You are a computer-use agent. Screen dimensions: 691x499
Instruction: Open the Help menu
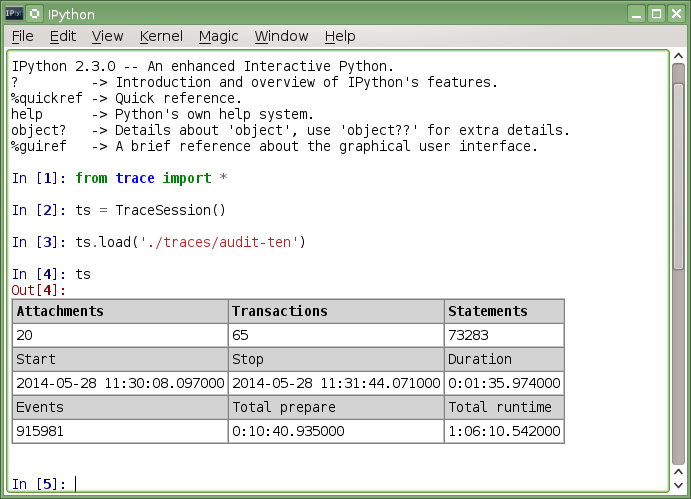339,36
